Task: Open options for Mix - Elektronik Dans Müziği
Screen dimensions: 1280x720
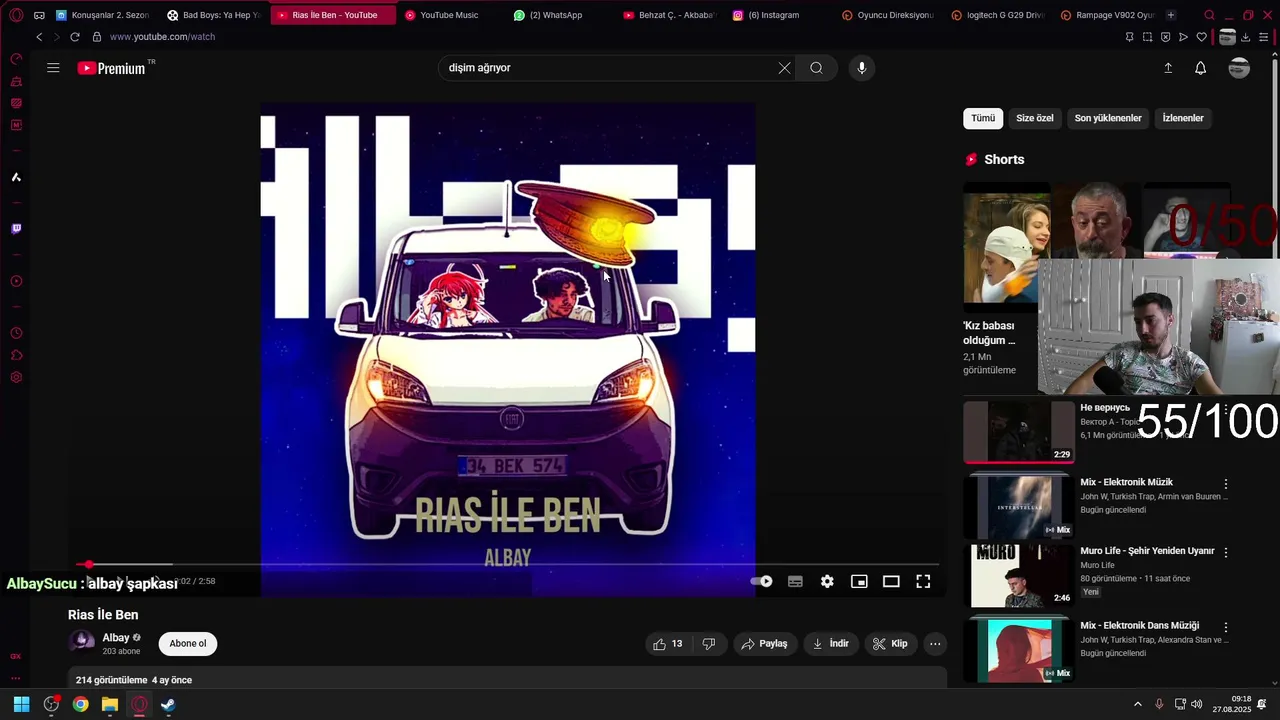Action: tap(1226, 627)
